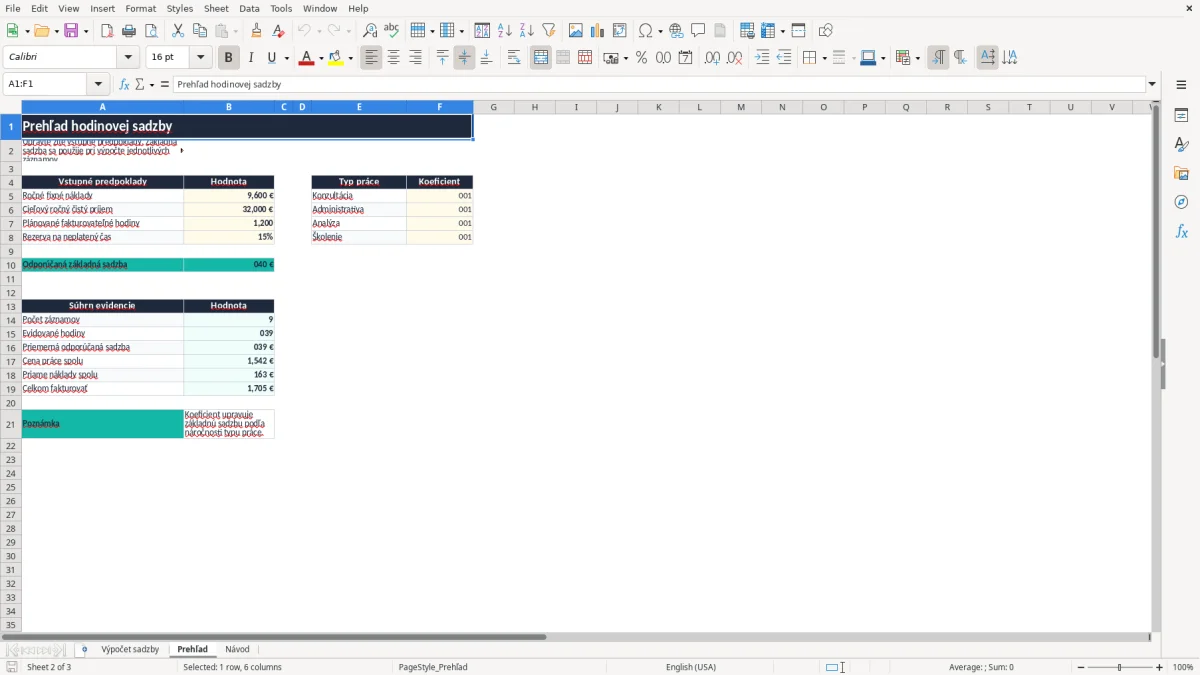Print the spreadsheet using the printer icon
The width and height of the screenshot is (1200, 675).
pos(129,31)
